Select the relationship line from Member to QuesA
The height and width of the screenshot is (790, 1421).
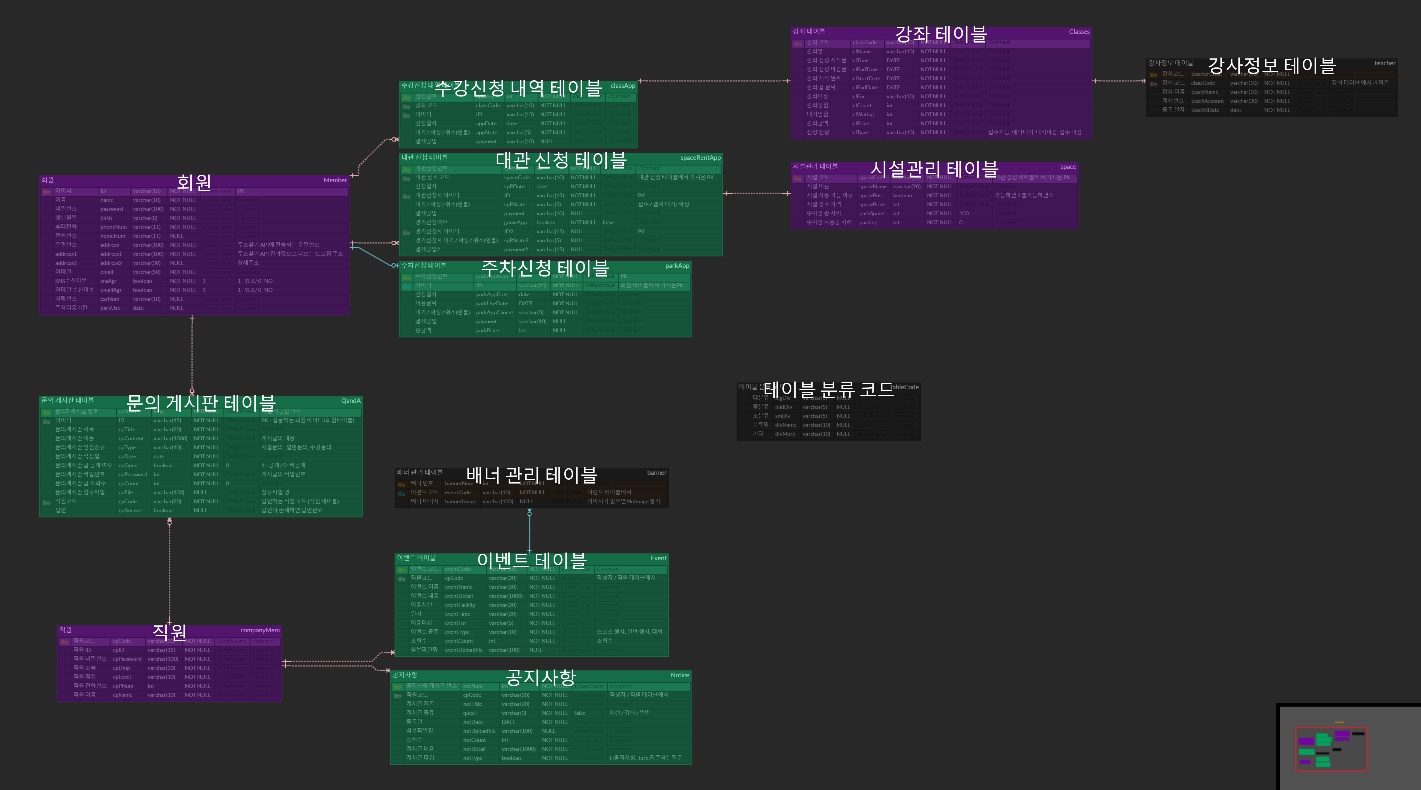[192, 355]
